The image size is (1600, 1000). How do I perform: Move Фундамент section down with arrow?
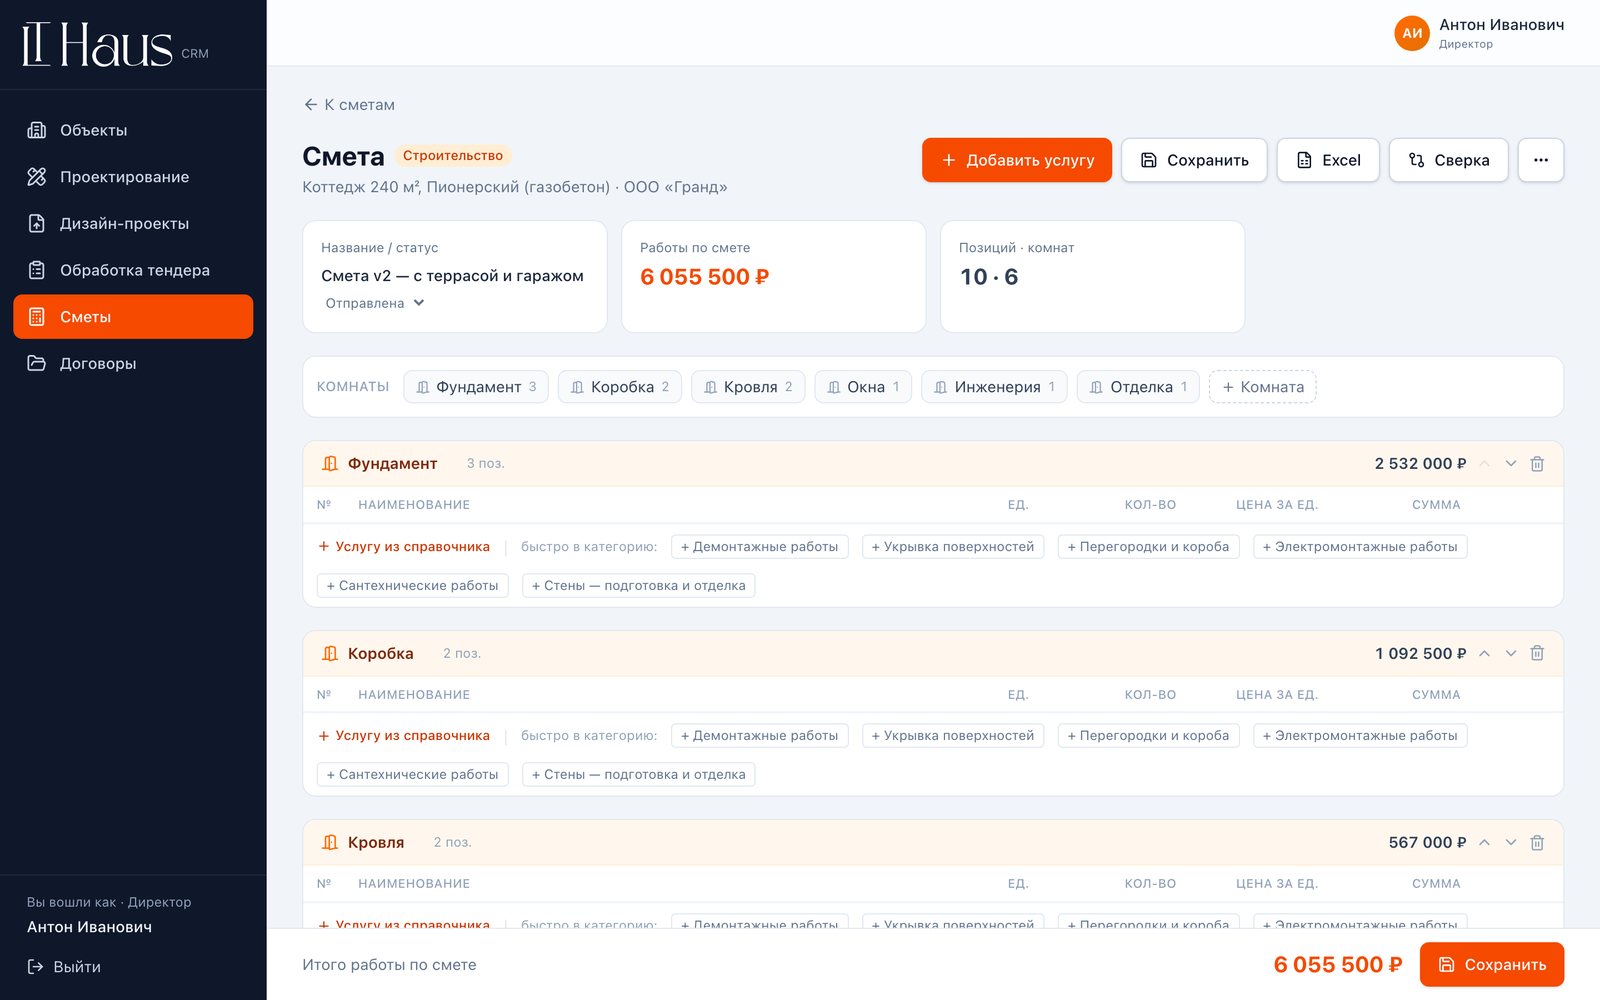[1511, 464]
